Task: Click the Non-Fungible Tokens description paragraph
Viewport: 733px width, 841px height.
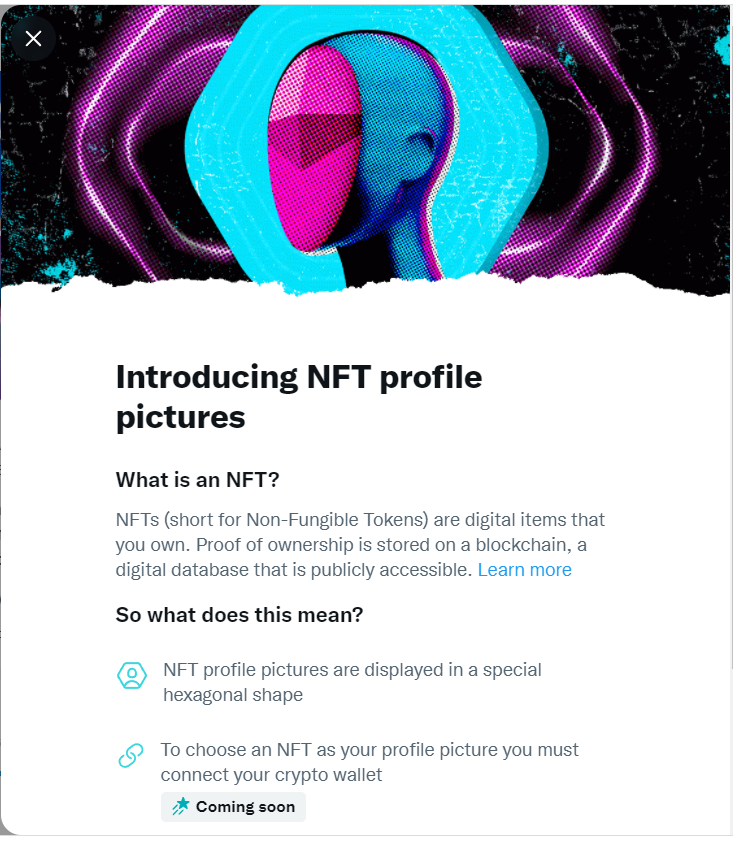Action: click(360, 544)
